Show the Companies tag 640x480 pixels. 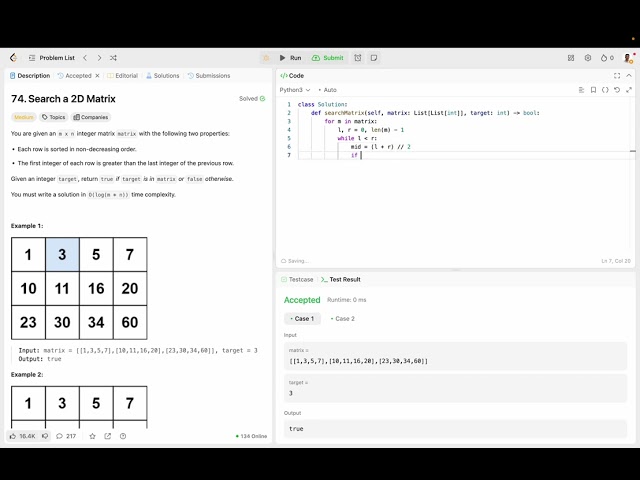91,117
